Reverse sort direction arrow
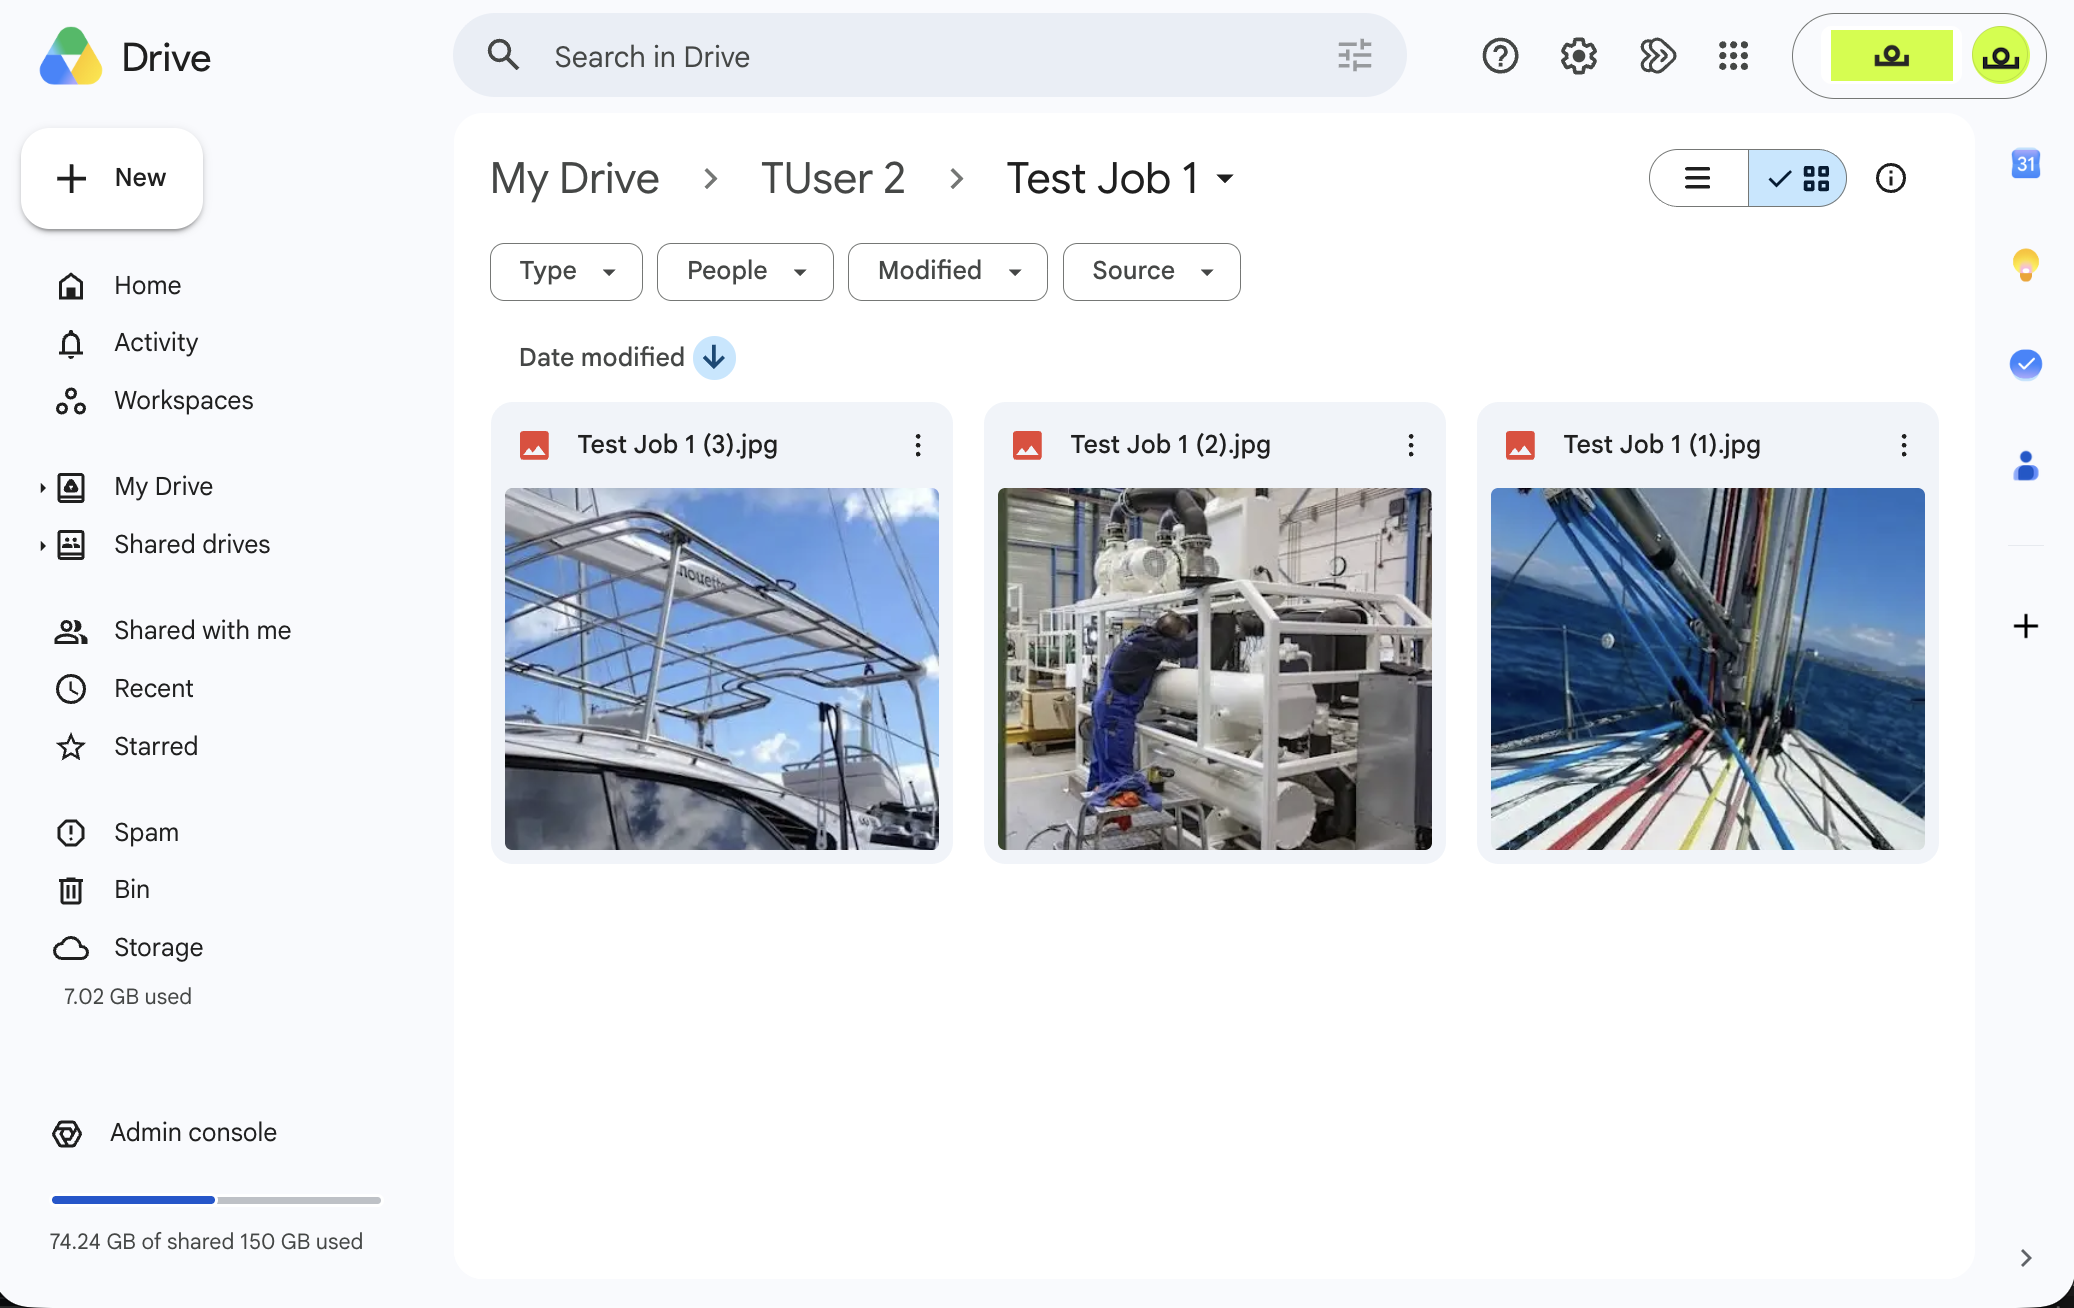The height and width of the screenshot is (1308, 2074). pos(714,357)
